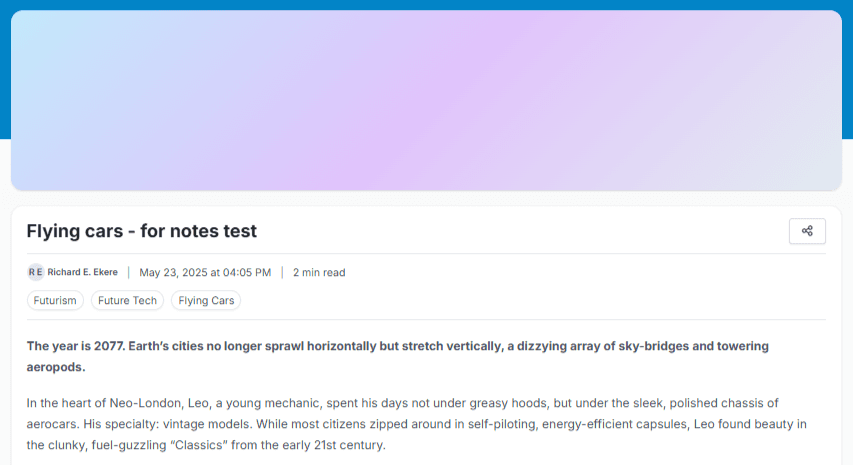Click the bold intro paragraph
The width and height of the screenshot is (853, 465).
click(x=398, y=356)
